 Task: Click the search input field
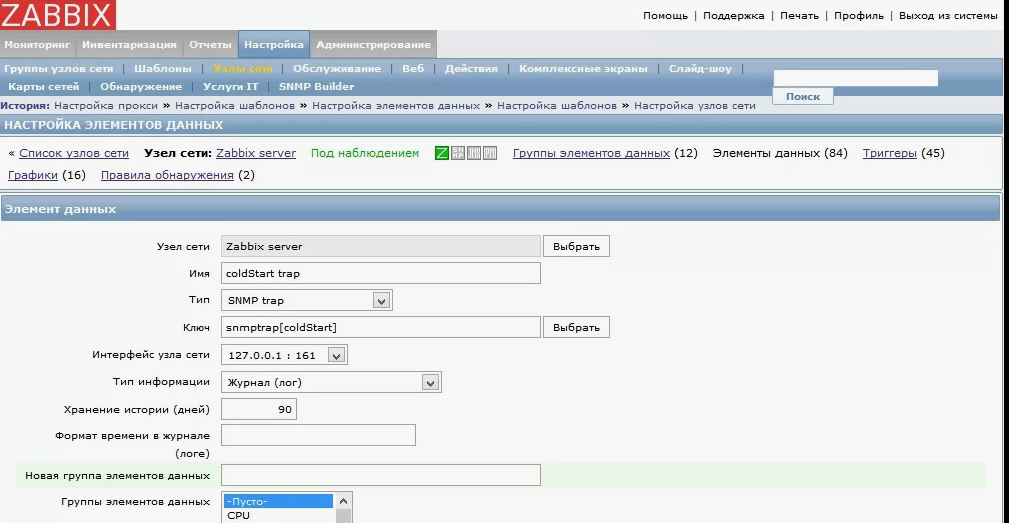click(x=855, y=78)
